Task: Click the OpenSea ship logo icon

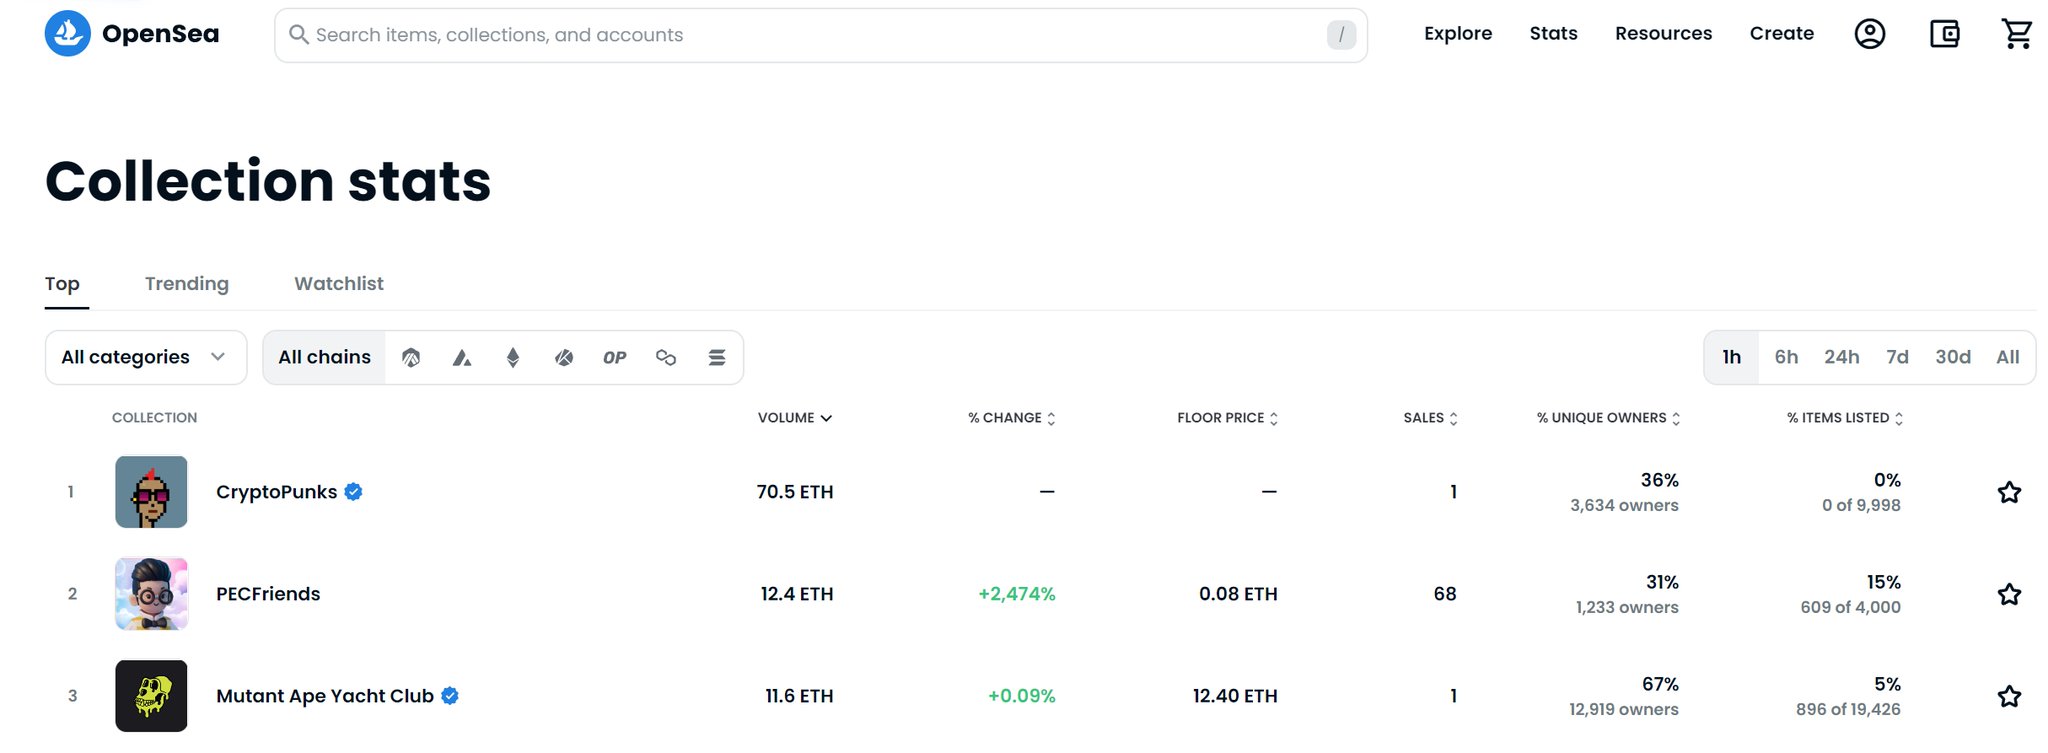Action: 68,34
